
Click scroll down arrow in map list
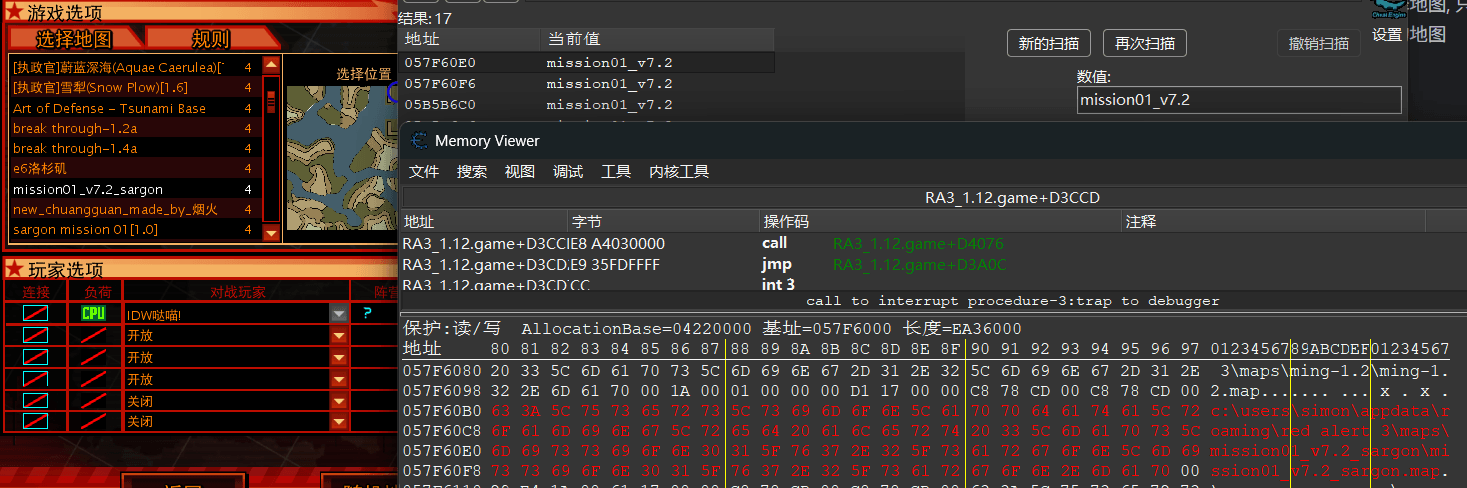271,233
